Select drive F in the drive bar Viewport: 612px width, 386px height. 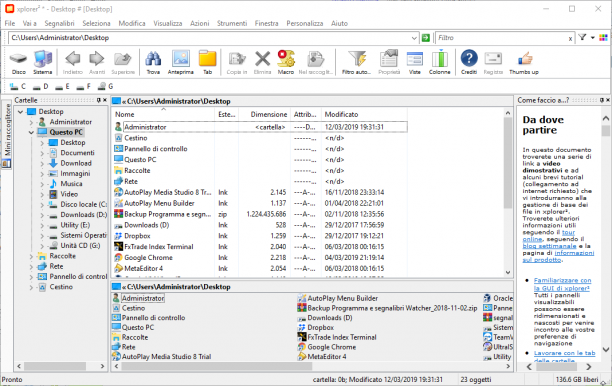[x=84, y=86]
